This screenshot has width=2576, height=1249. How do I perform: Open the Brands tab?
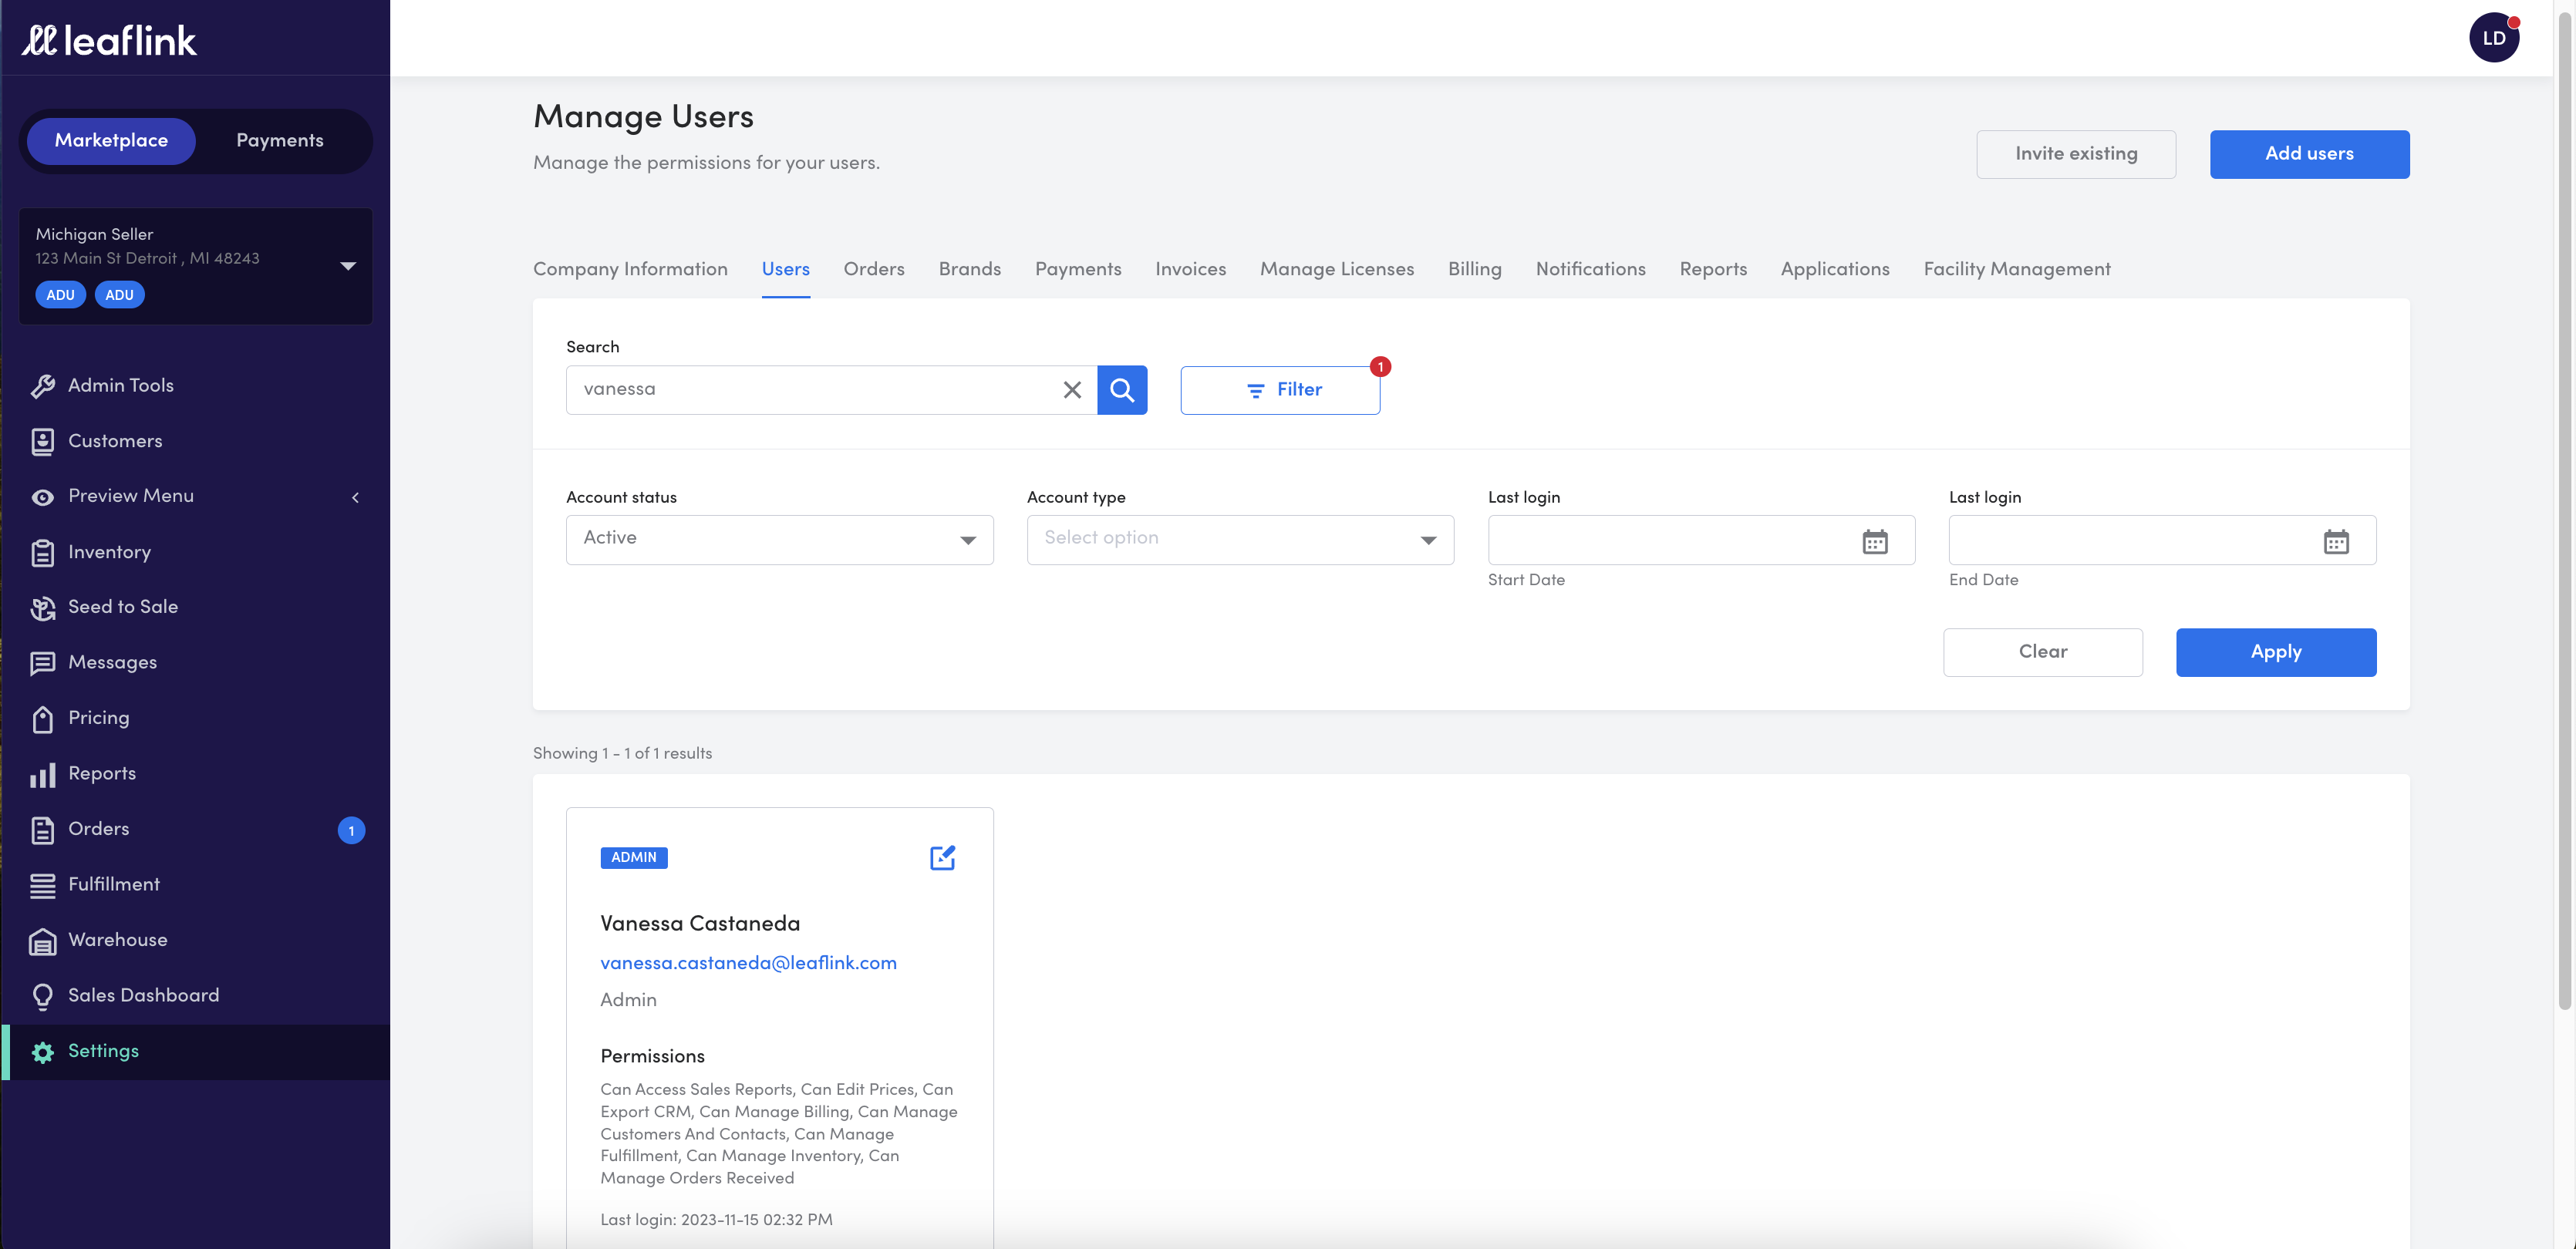970,269
